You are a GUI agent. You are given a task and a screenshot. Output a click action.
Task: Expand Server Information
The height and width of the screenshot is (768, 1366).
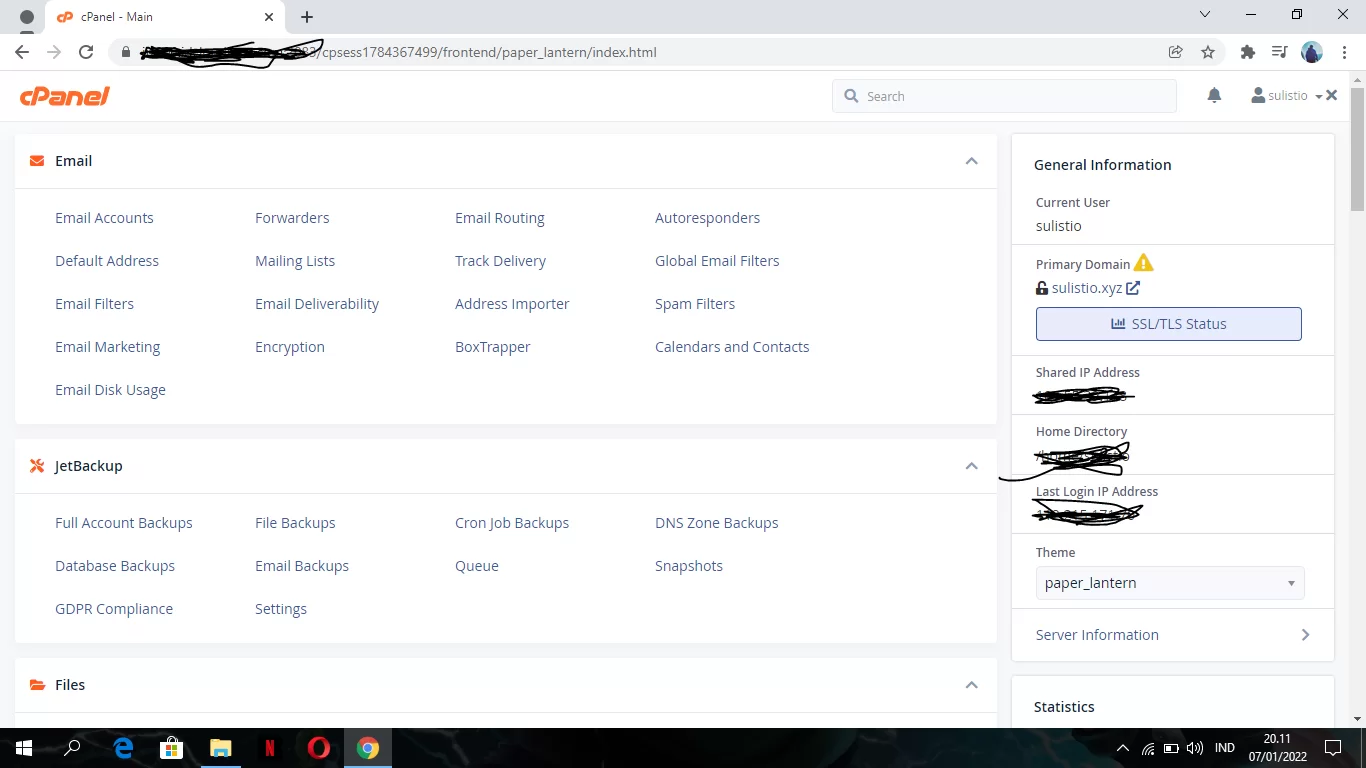pyautogui.click(x=1172, y=635)
